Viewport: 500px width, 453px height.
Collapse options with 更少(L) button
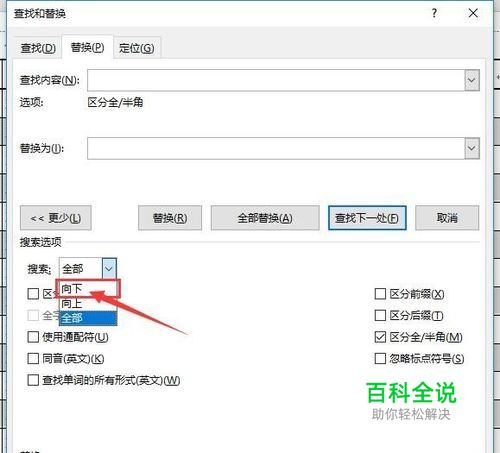[56, 218]
